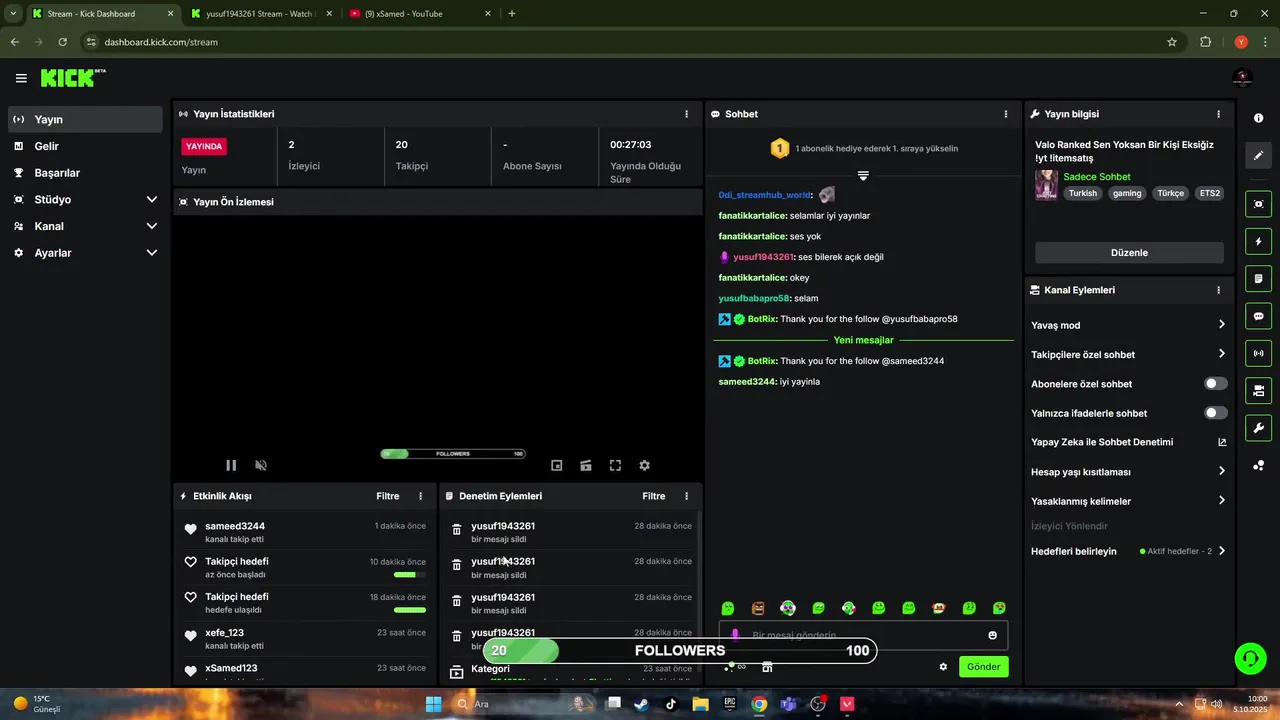Pause the stream preview
The height and width of the screenshot is (720, 1280).
click(231, 465)
